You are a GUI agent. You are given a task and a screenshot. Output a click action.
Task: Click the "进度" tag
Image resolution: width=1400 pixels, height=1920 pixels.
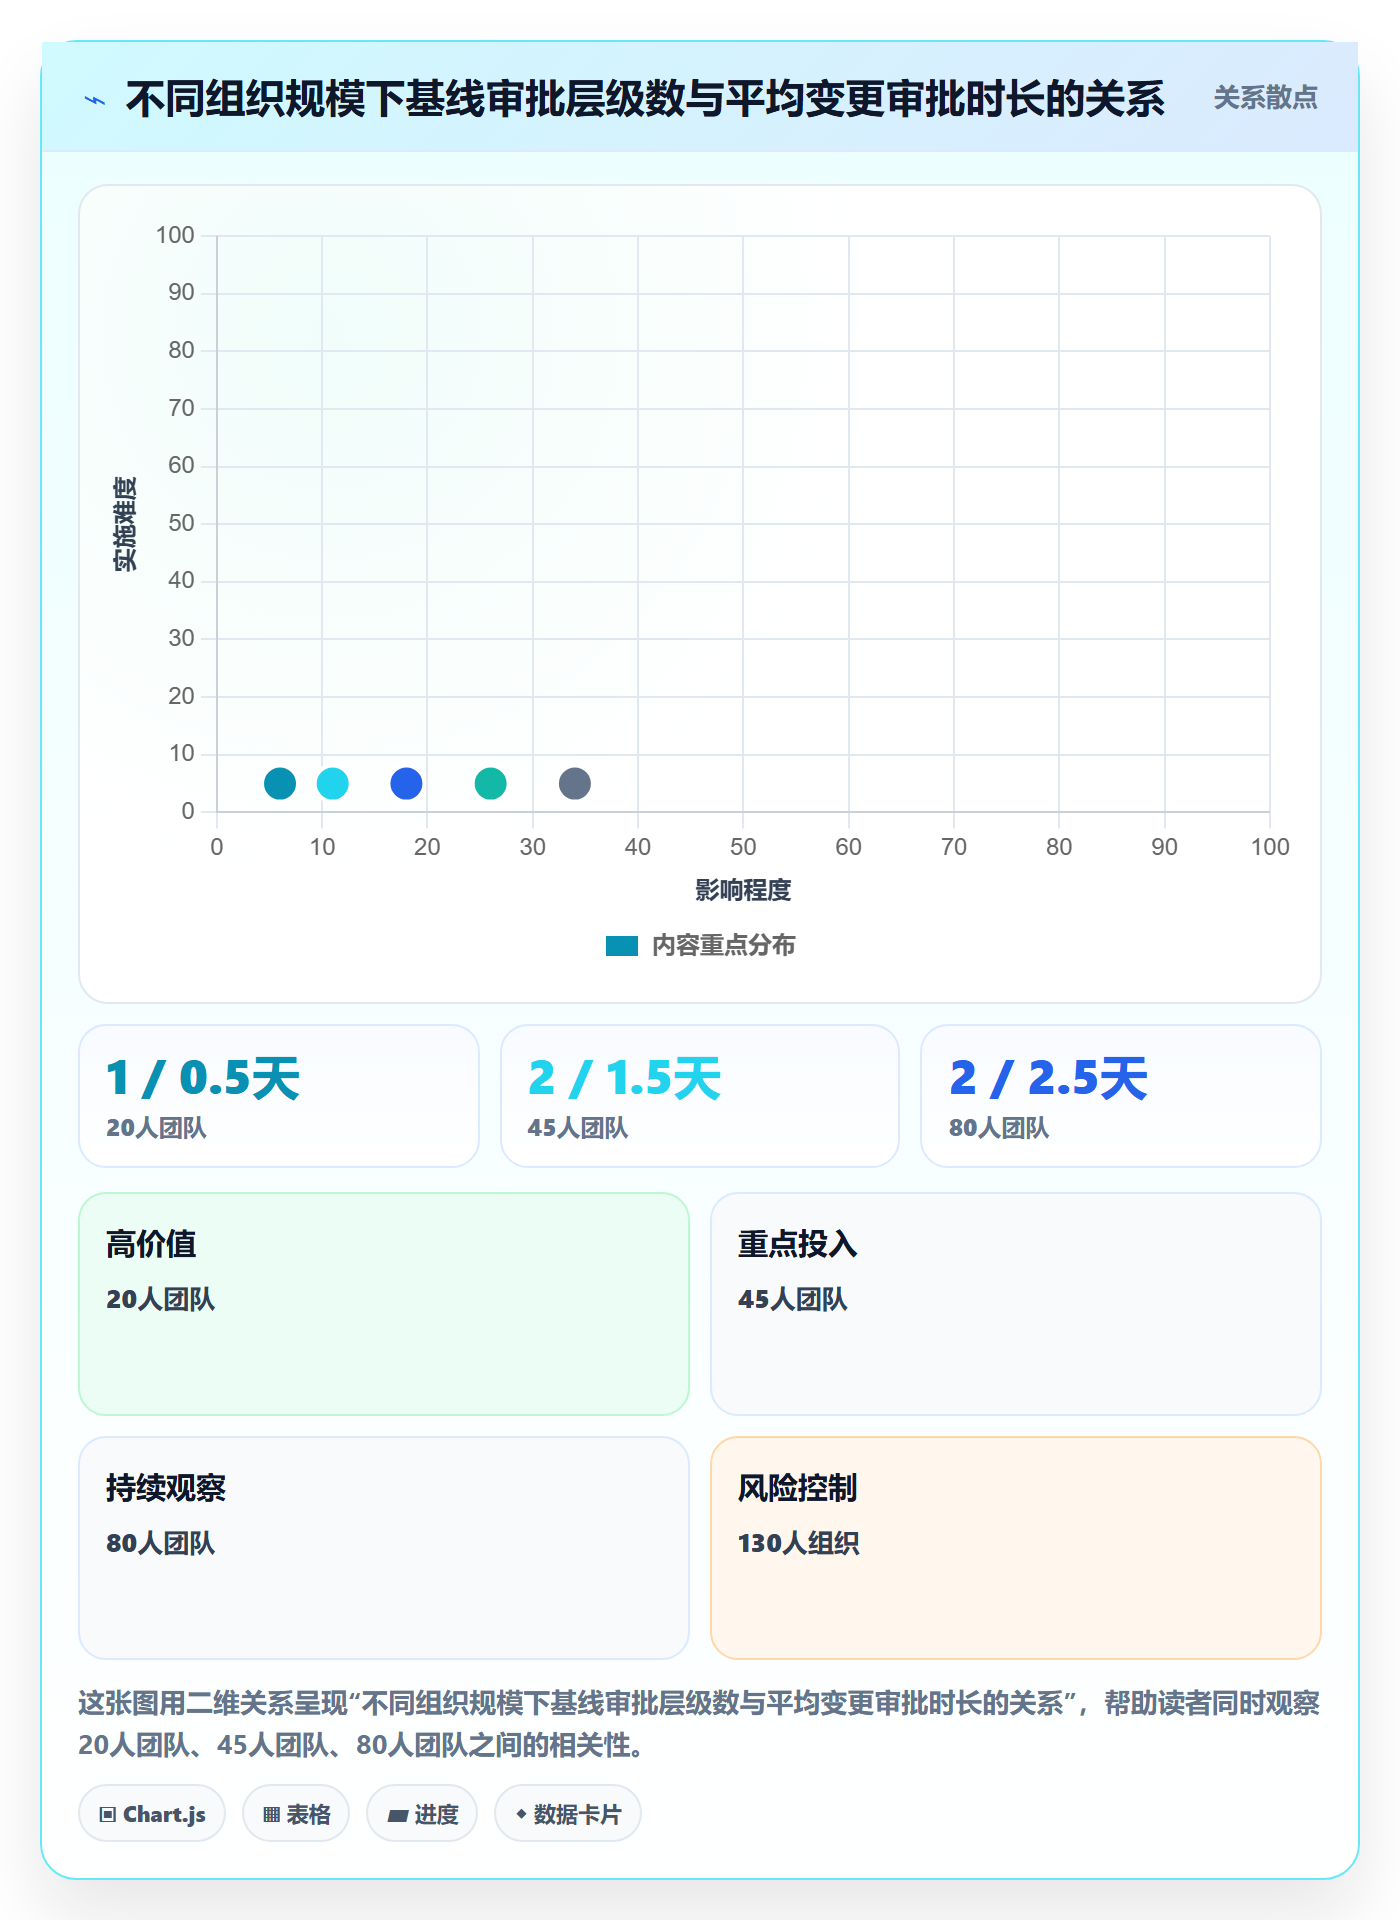422,1814
